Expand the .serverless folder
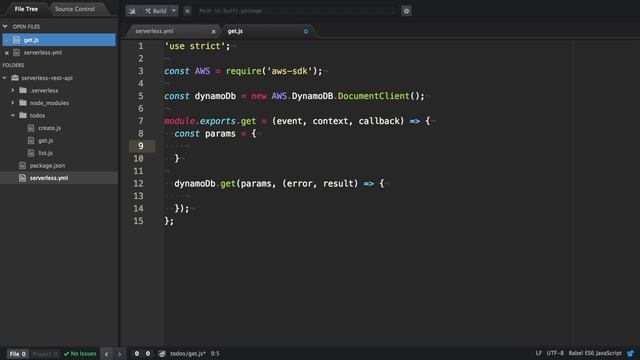Image resolution: width=640 pixels, height=360 pixels. (13, 91)
